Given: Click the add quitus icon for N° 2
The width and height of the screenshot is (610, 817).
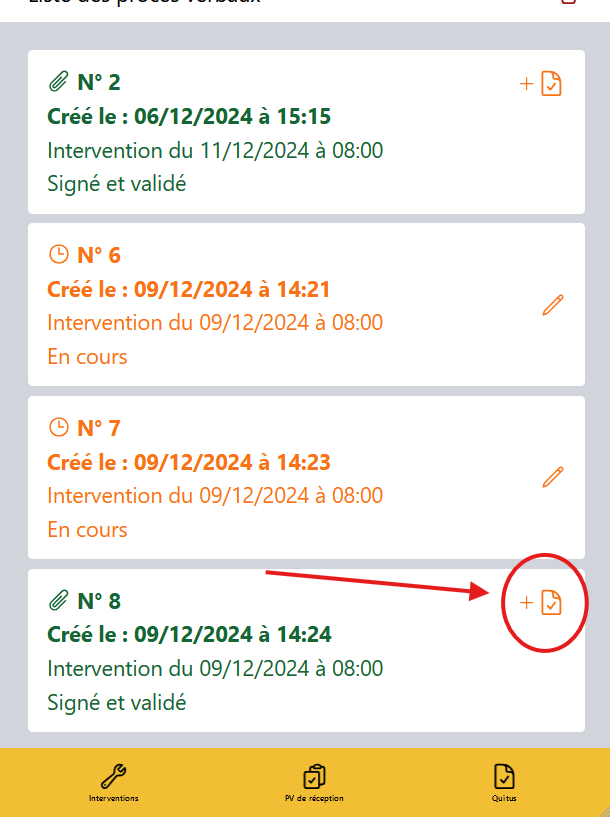Looking at the screenshot, I should tap(541, 84).
